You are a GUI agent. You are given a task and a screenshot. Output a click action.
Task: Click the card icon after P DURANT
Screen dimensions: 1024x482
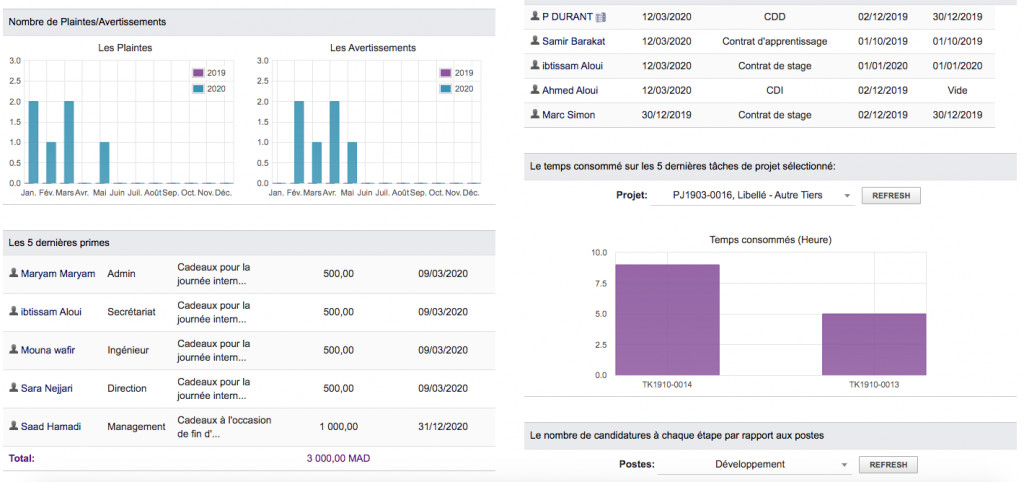[601, 18]
